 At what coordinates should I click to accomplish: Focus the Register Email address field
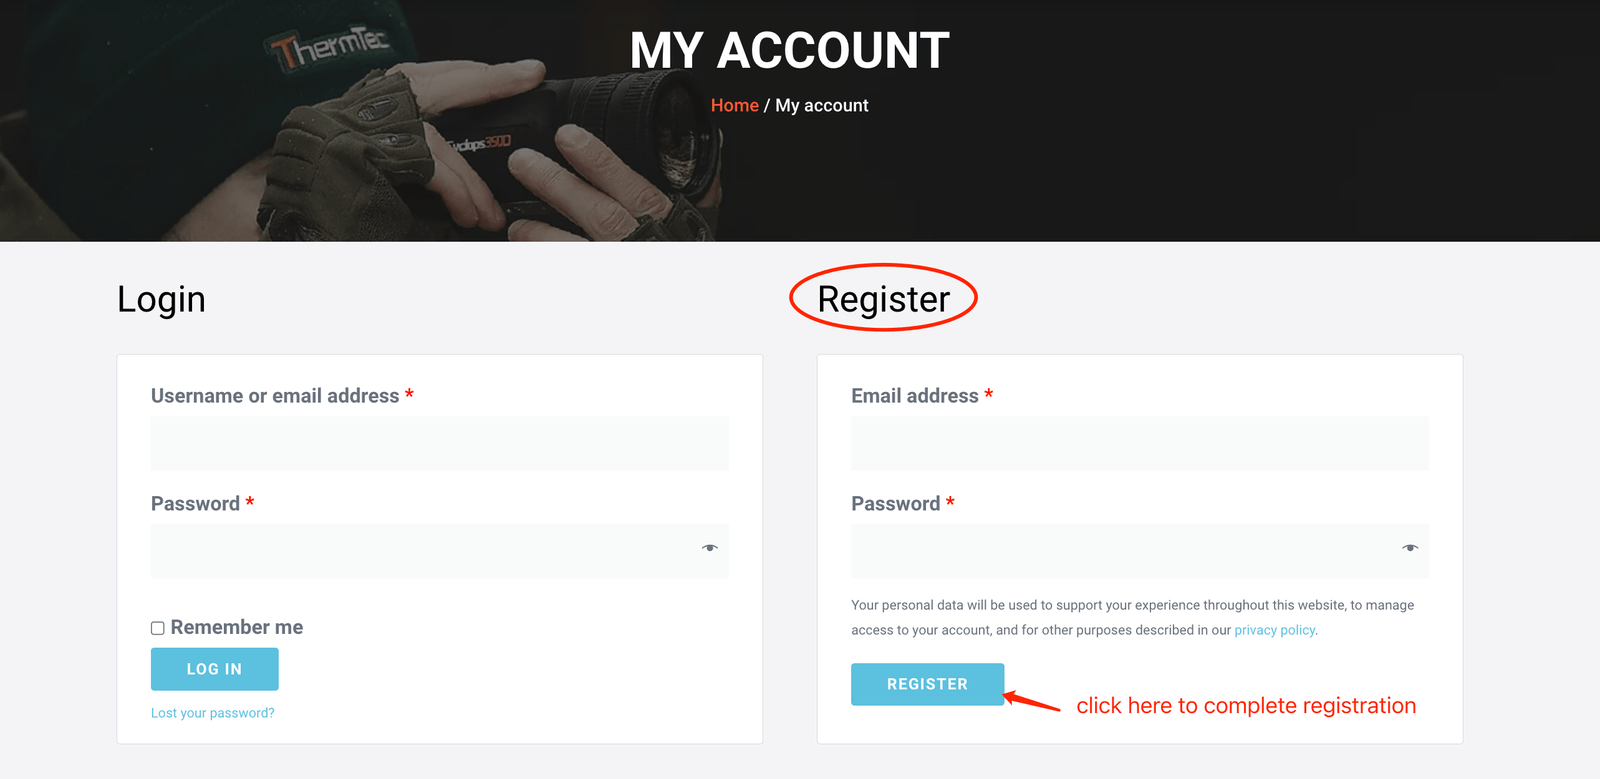click(1139, 443)
